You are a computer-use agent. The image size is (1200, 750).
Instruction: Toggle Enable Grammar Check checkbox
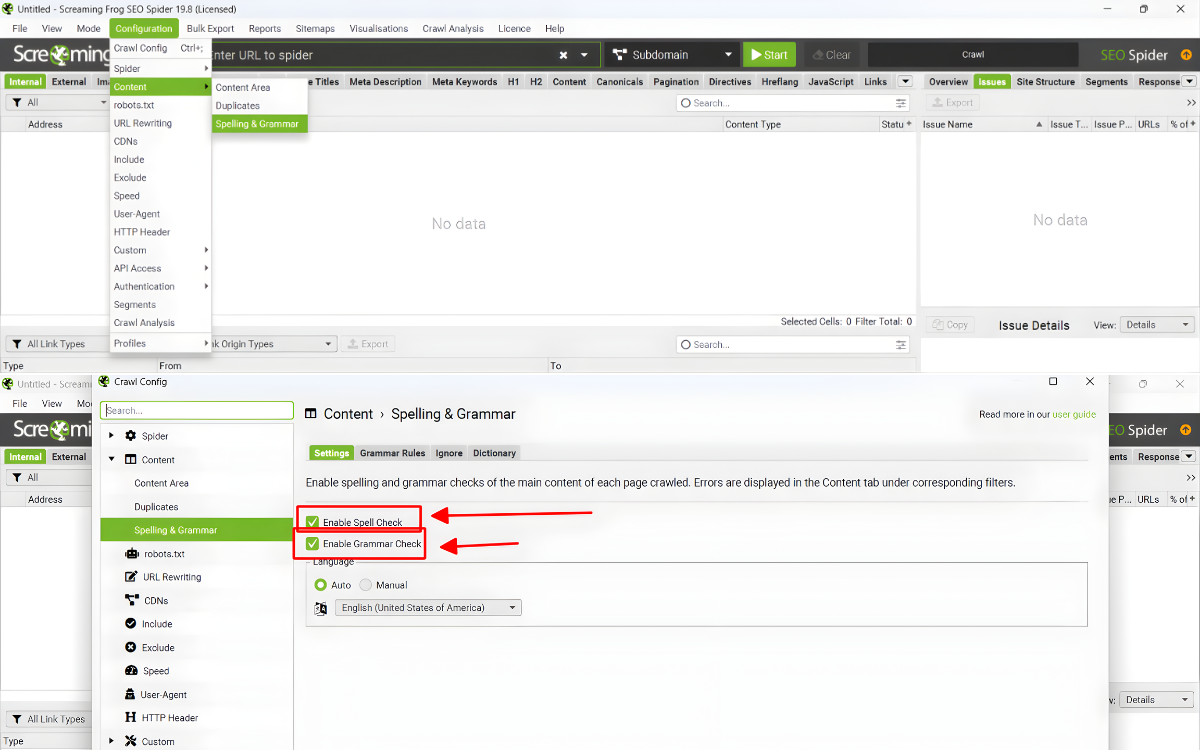[x=313, y=544]
